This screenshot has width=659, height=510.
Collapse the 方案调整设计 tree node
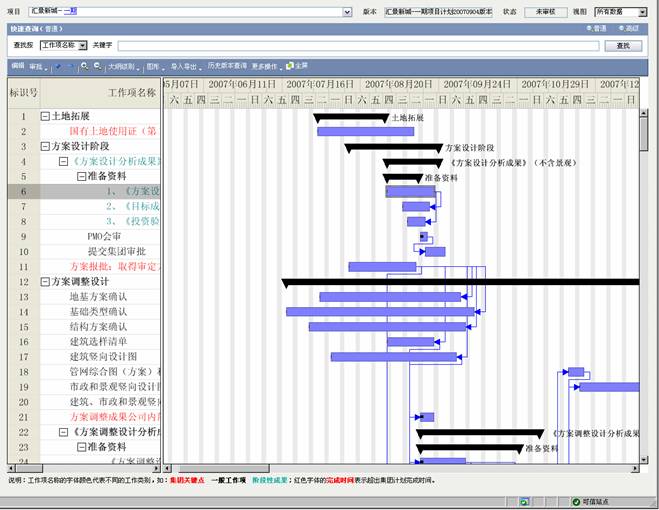pyautogui.click(x=45, y=282)
